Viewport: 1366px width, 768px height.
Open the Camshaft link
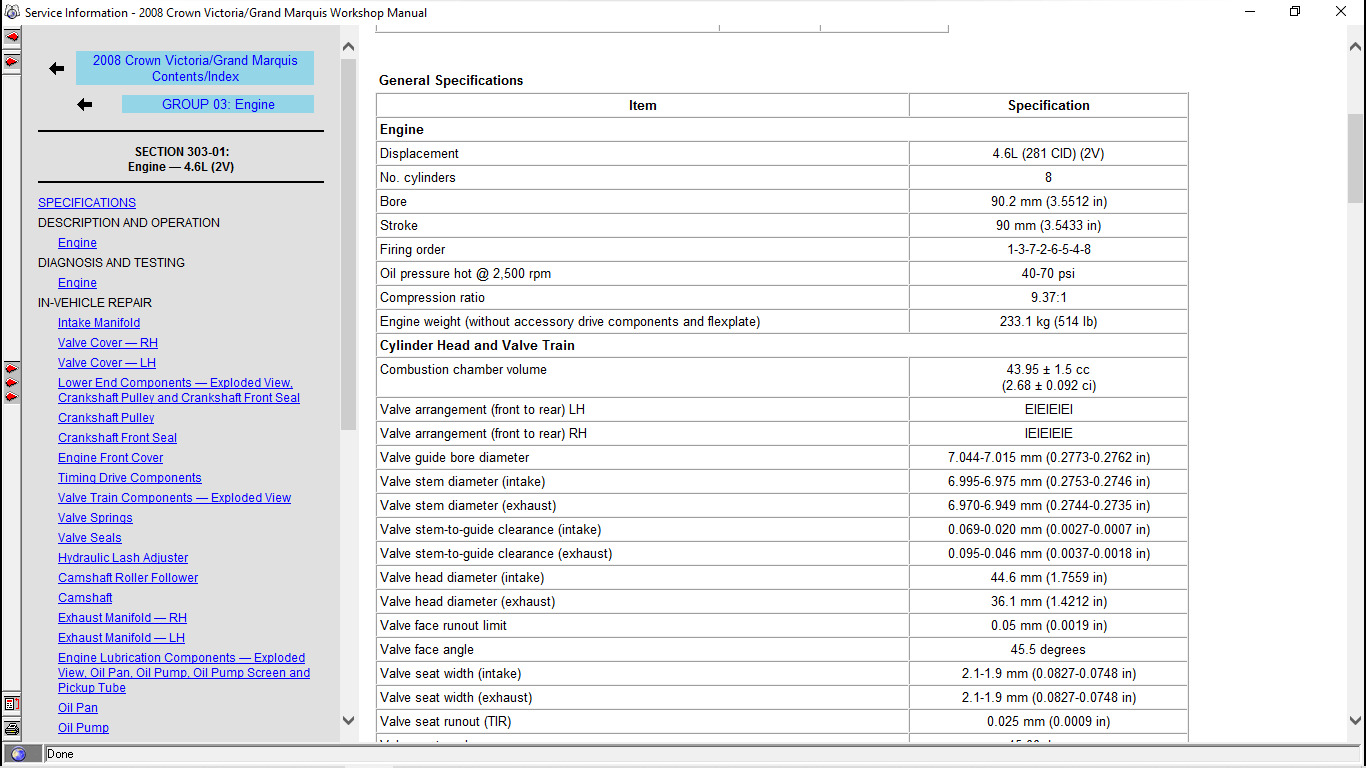[85, 598]
